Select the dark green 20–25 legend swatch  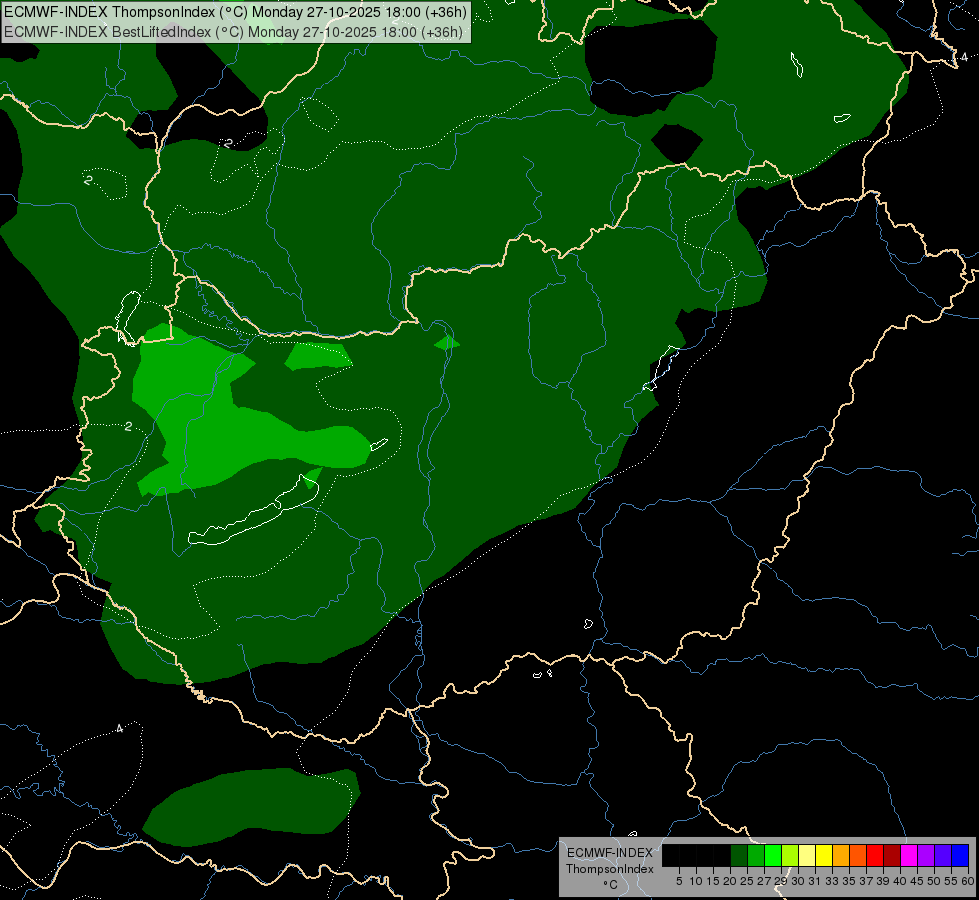coord(739,855)
